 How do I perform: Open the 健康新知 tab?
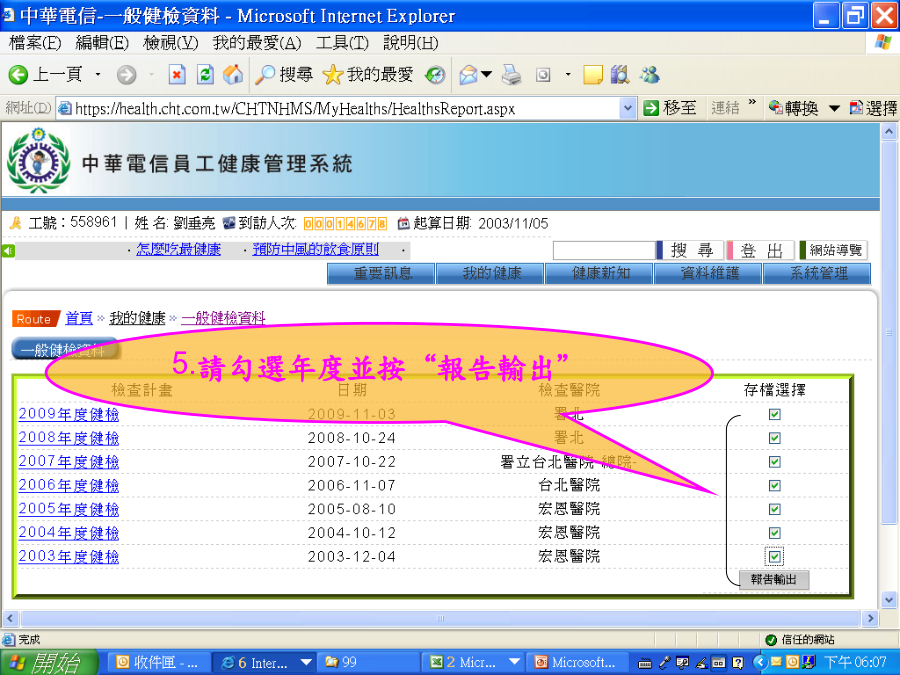(599, 273)
